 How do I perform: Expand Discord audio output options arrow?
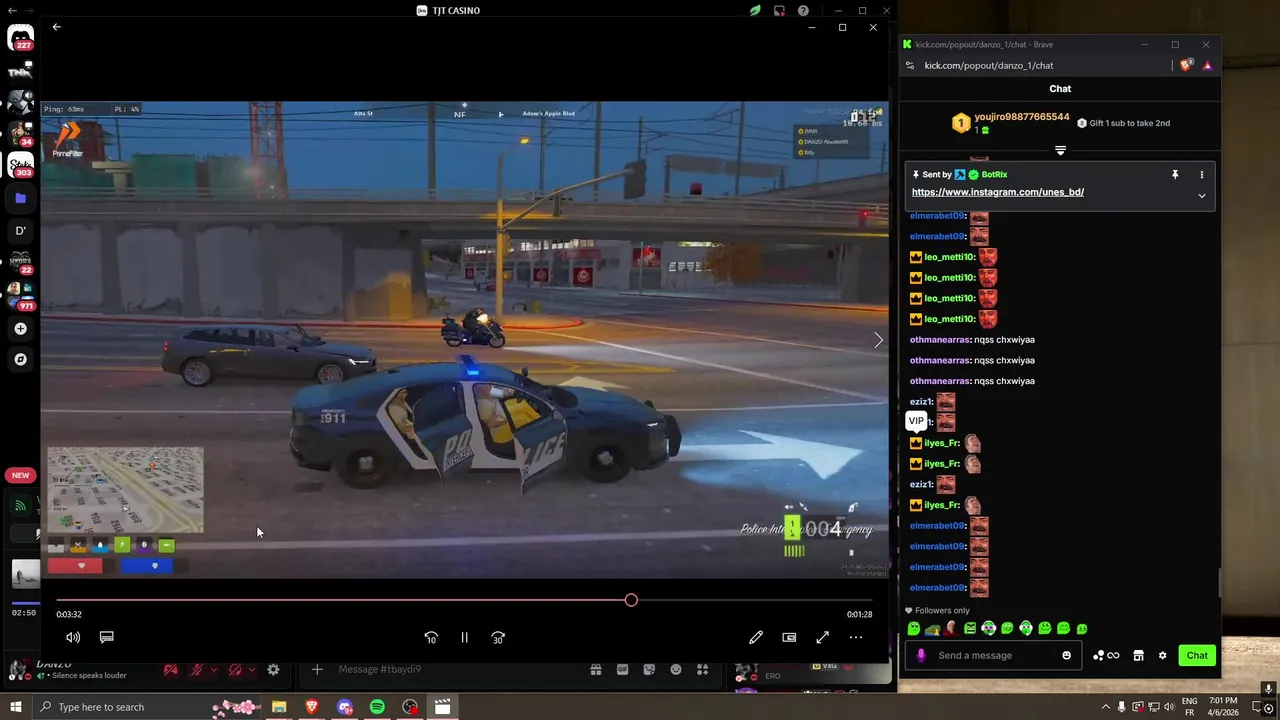click(252, 670)
